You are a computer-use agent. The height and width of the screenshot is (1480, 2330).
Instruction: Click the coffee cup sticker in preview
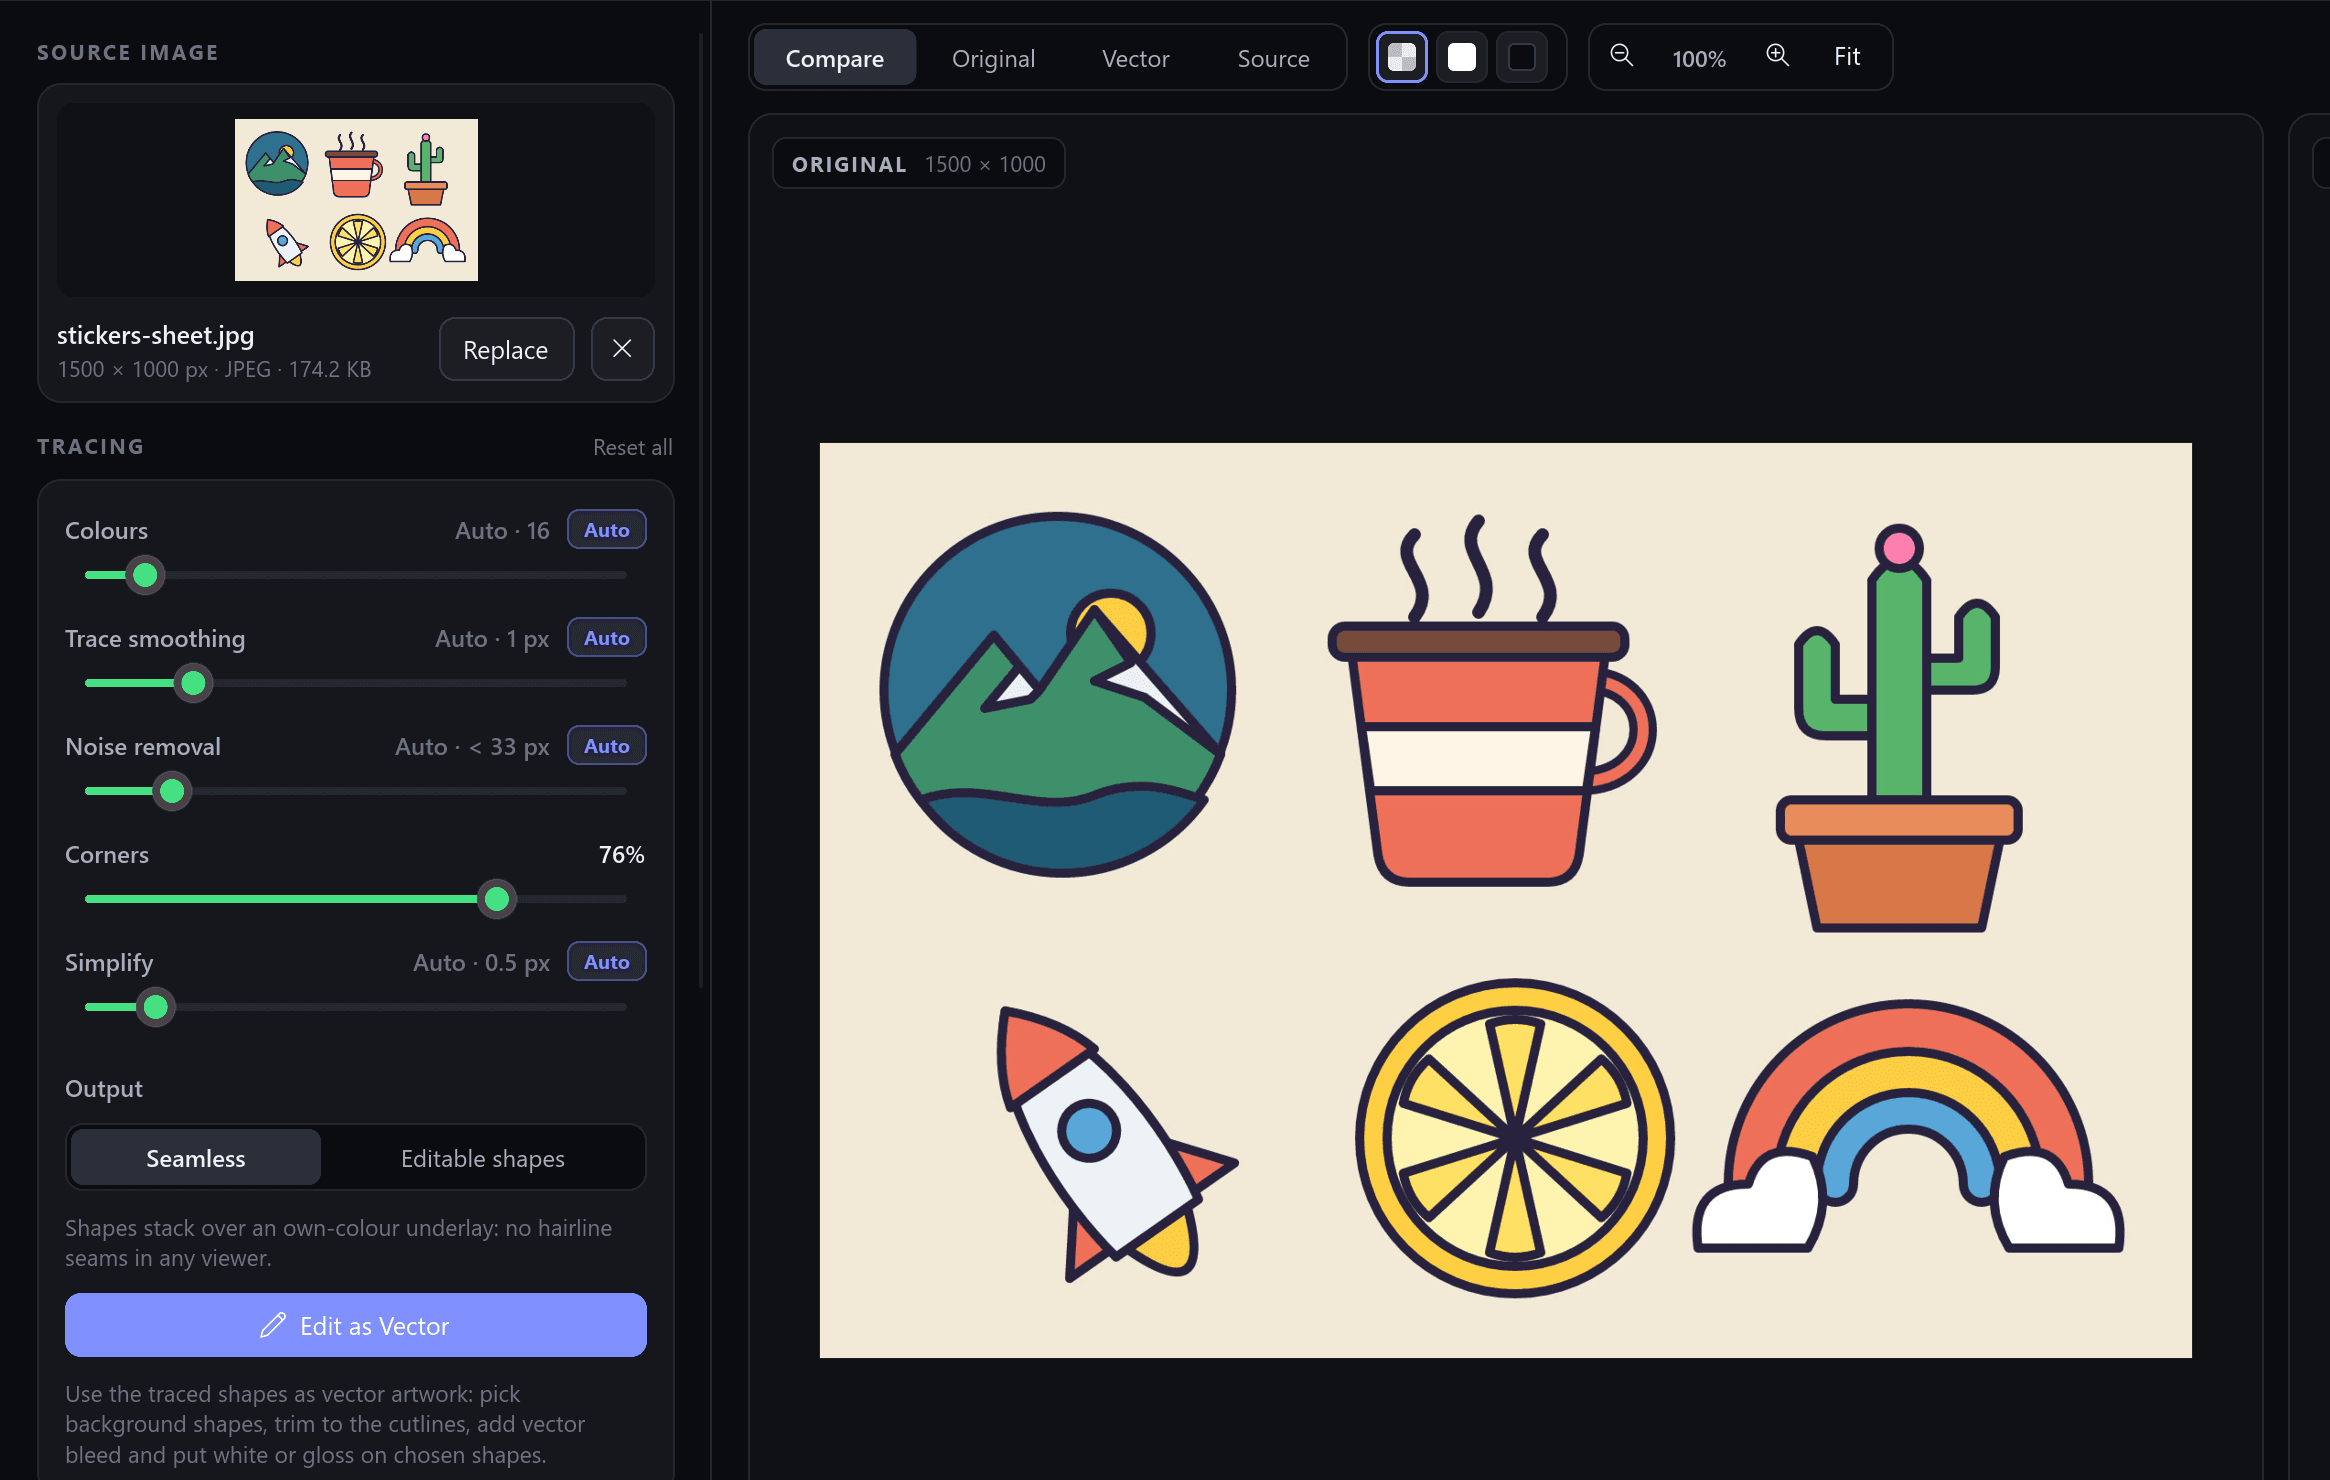1491,701
